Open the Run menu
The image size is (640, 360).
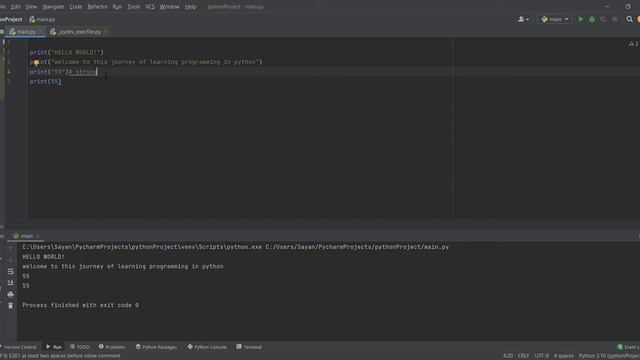coord(117,7)
